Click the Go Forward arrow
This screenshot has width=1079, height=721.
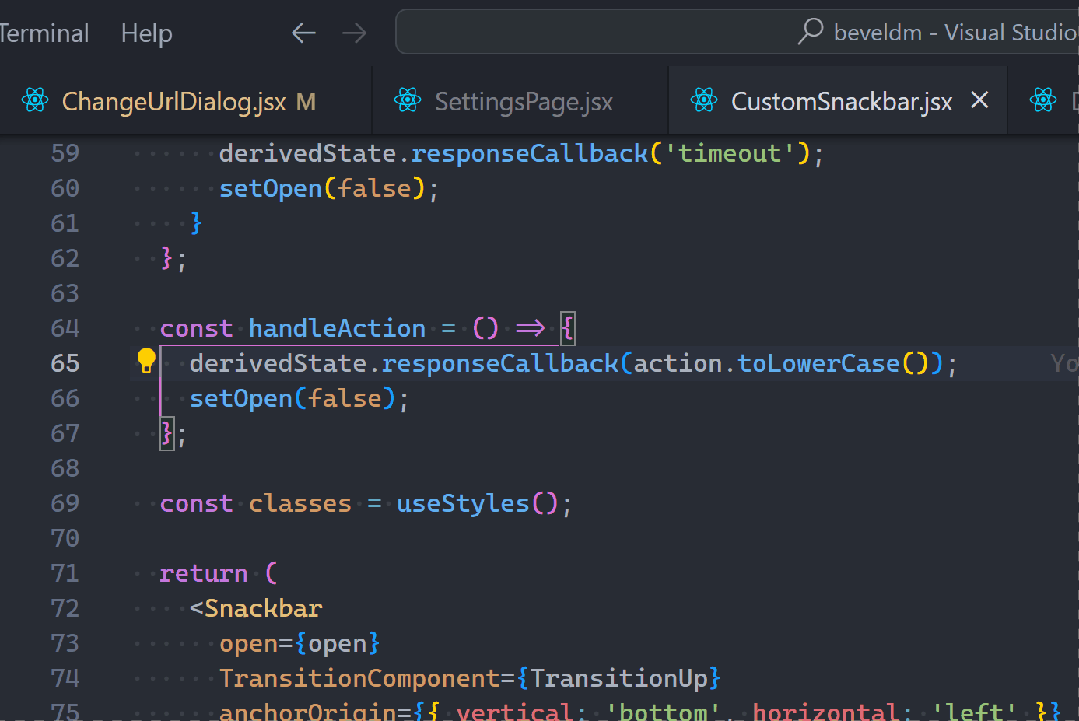(x=354, y=33)
